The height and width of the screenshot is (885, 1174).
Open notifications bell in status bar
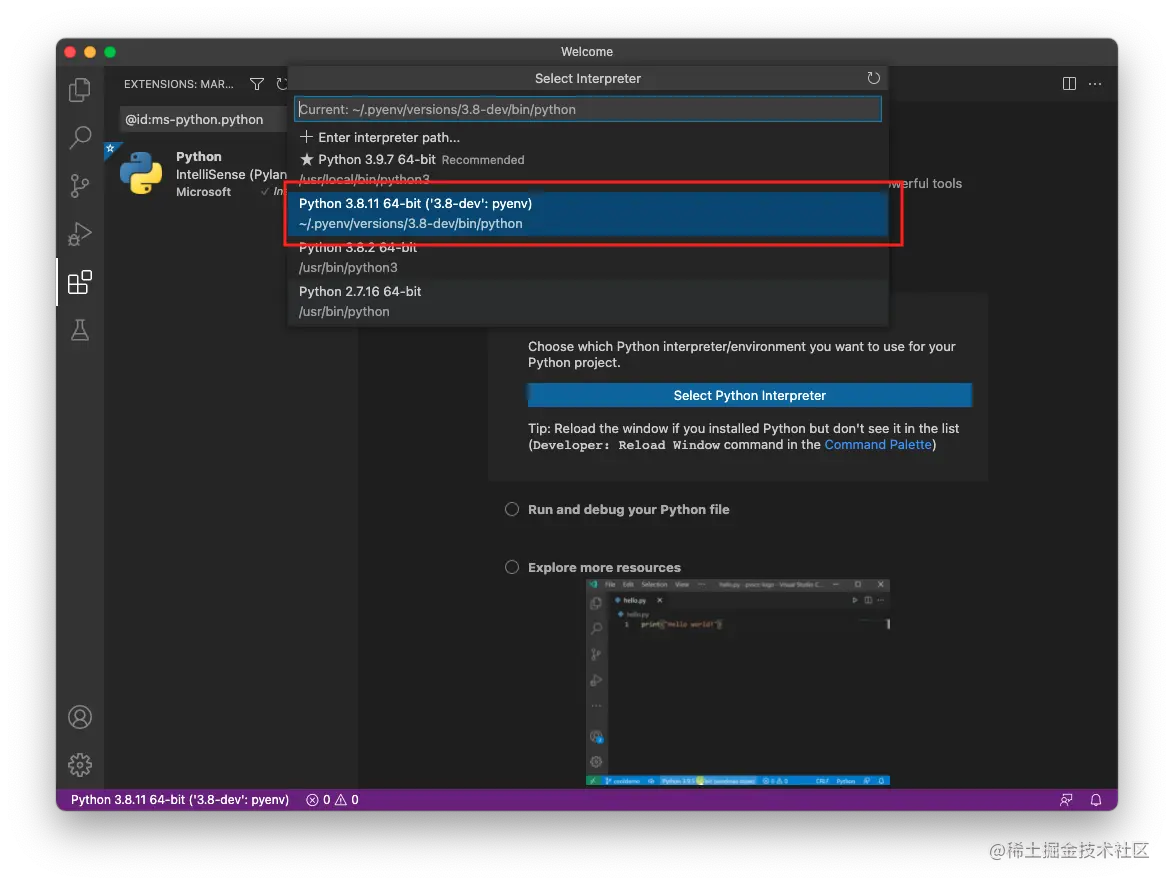tap(1095, 800)
